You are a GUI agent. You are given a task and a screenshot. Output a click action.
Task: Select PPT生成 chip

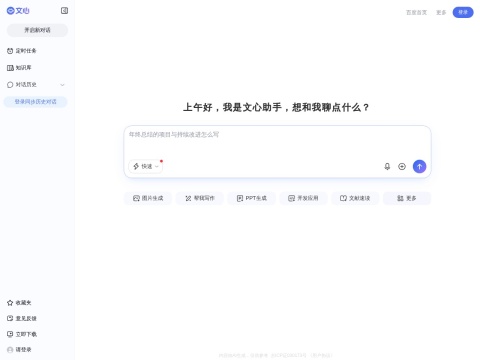coord(252,198)
